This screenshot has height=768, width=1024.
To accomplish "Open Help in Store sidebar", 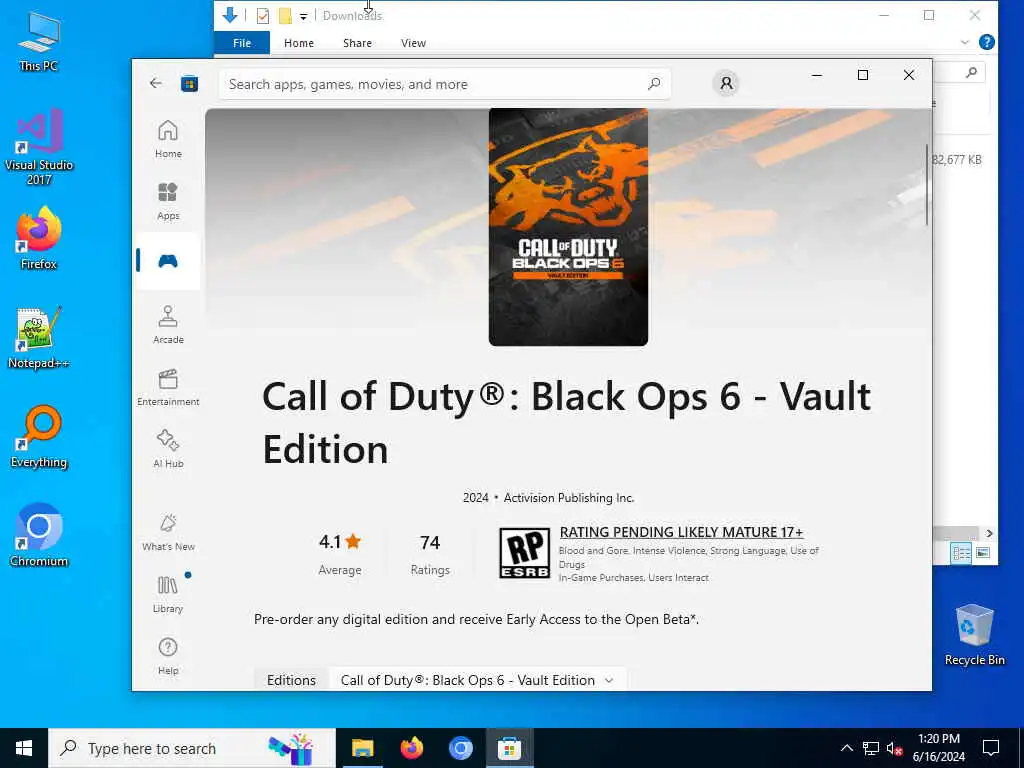I will (168, 656).
